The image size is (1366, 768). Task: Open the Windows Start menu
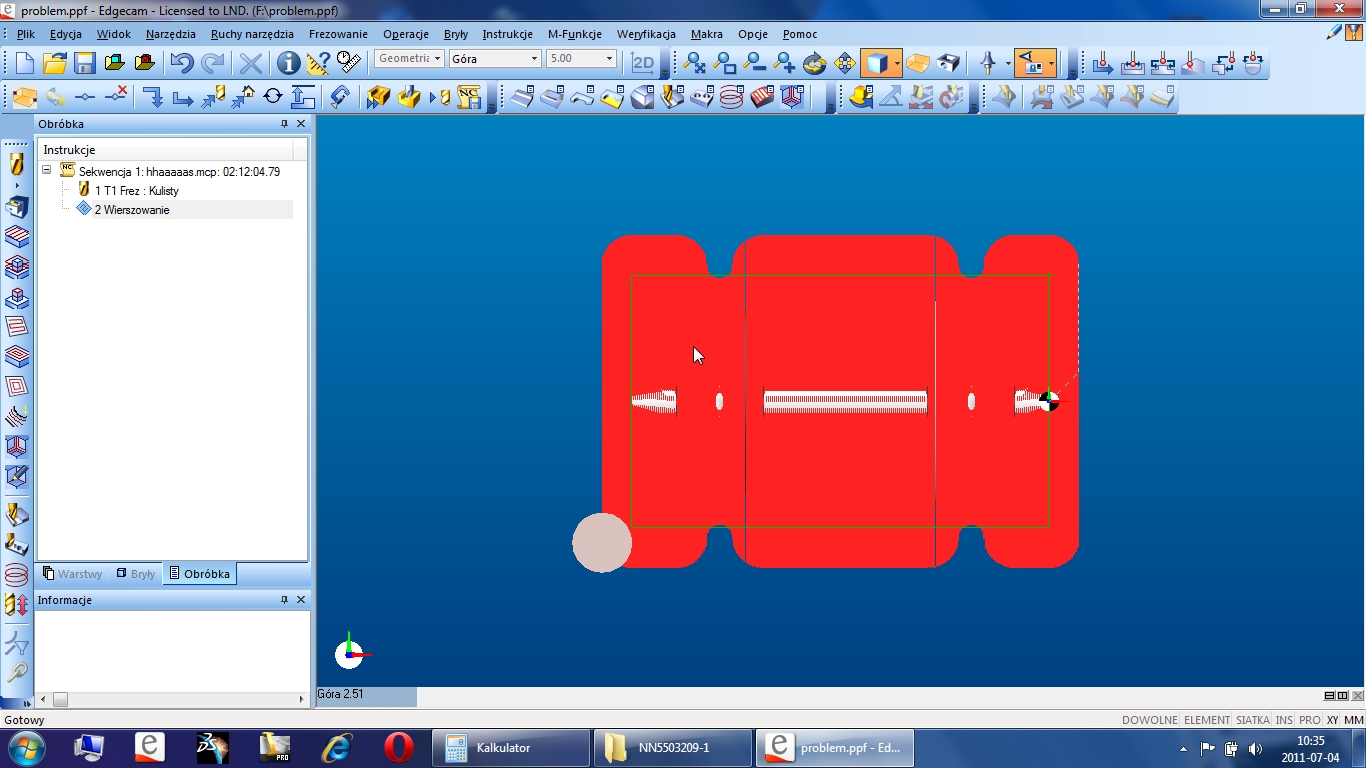pyautogui.click(x=26, y=747)
